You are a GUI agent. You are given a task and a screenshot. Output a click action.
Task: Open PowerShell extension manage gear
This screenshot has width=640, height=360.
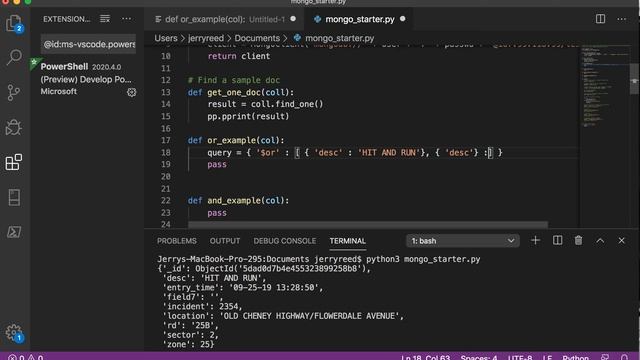131,92
